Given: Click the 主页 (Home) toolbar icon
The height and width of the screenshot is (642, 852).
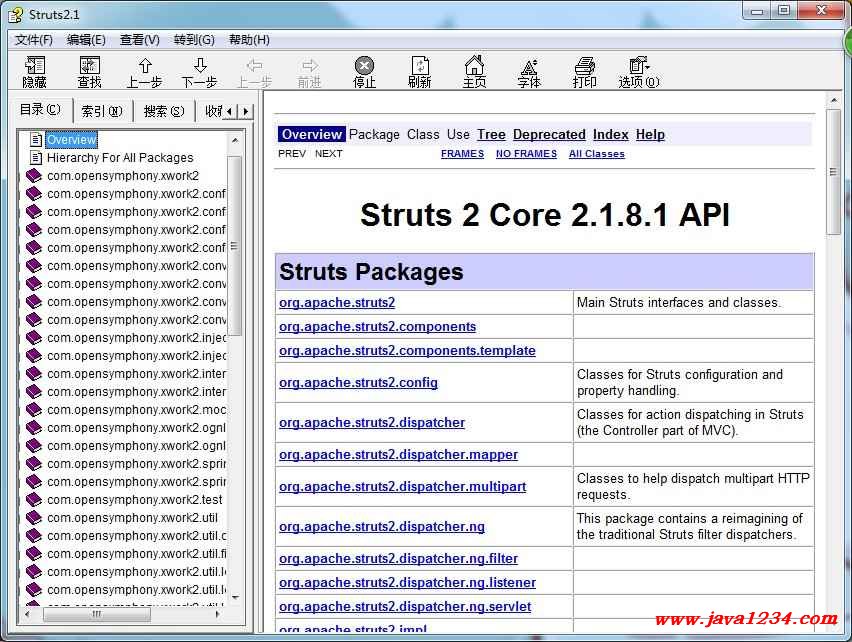Looking at the screenshot, I should coord(474,66).
